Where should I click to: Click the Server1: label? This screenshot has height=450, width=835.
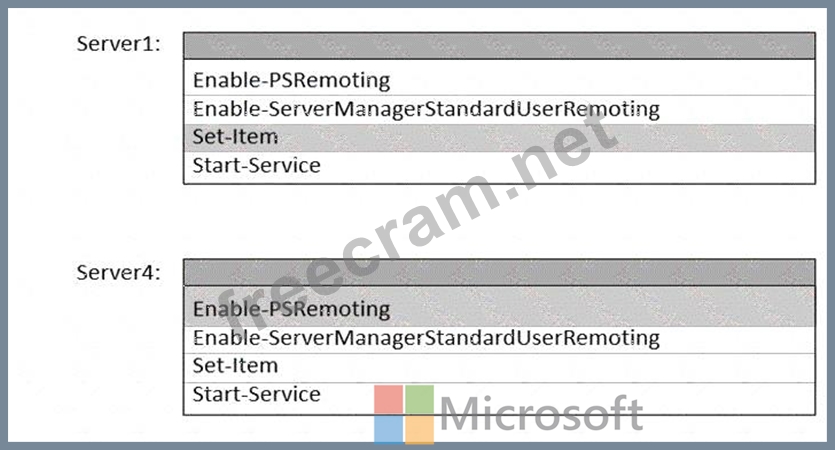point(119,46)
